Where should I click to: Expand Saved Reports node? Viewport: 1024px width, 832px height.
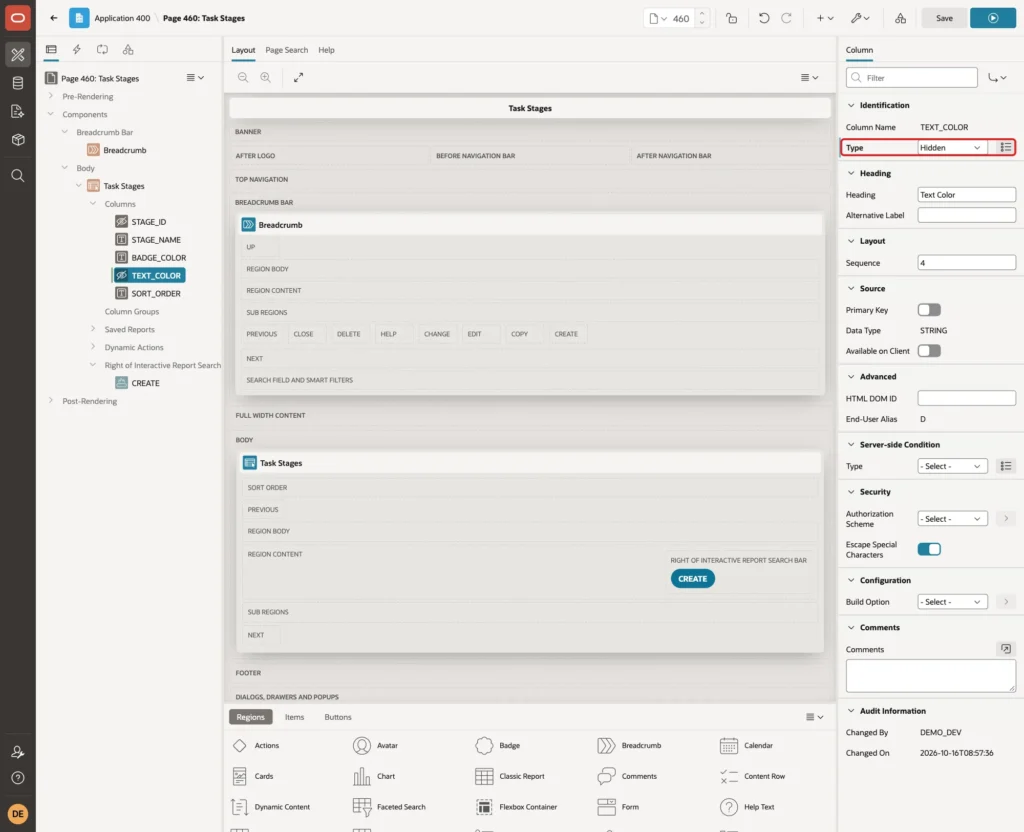coord(93,329)
